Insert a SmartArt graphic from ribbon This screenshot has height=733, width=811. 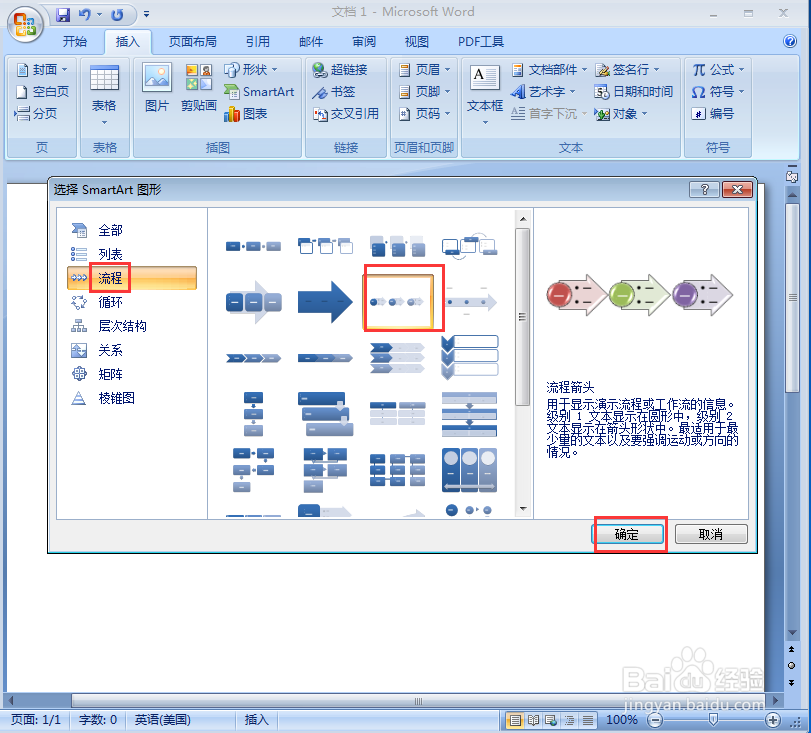259,92
